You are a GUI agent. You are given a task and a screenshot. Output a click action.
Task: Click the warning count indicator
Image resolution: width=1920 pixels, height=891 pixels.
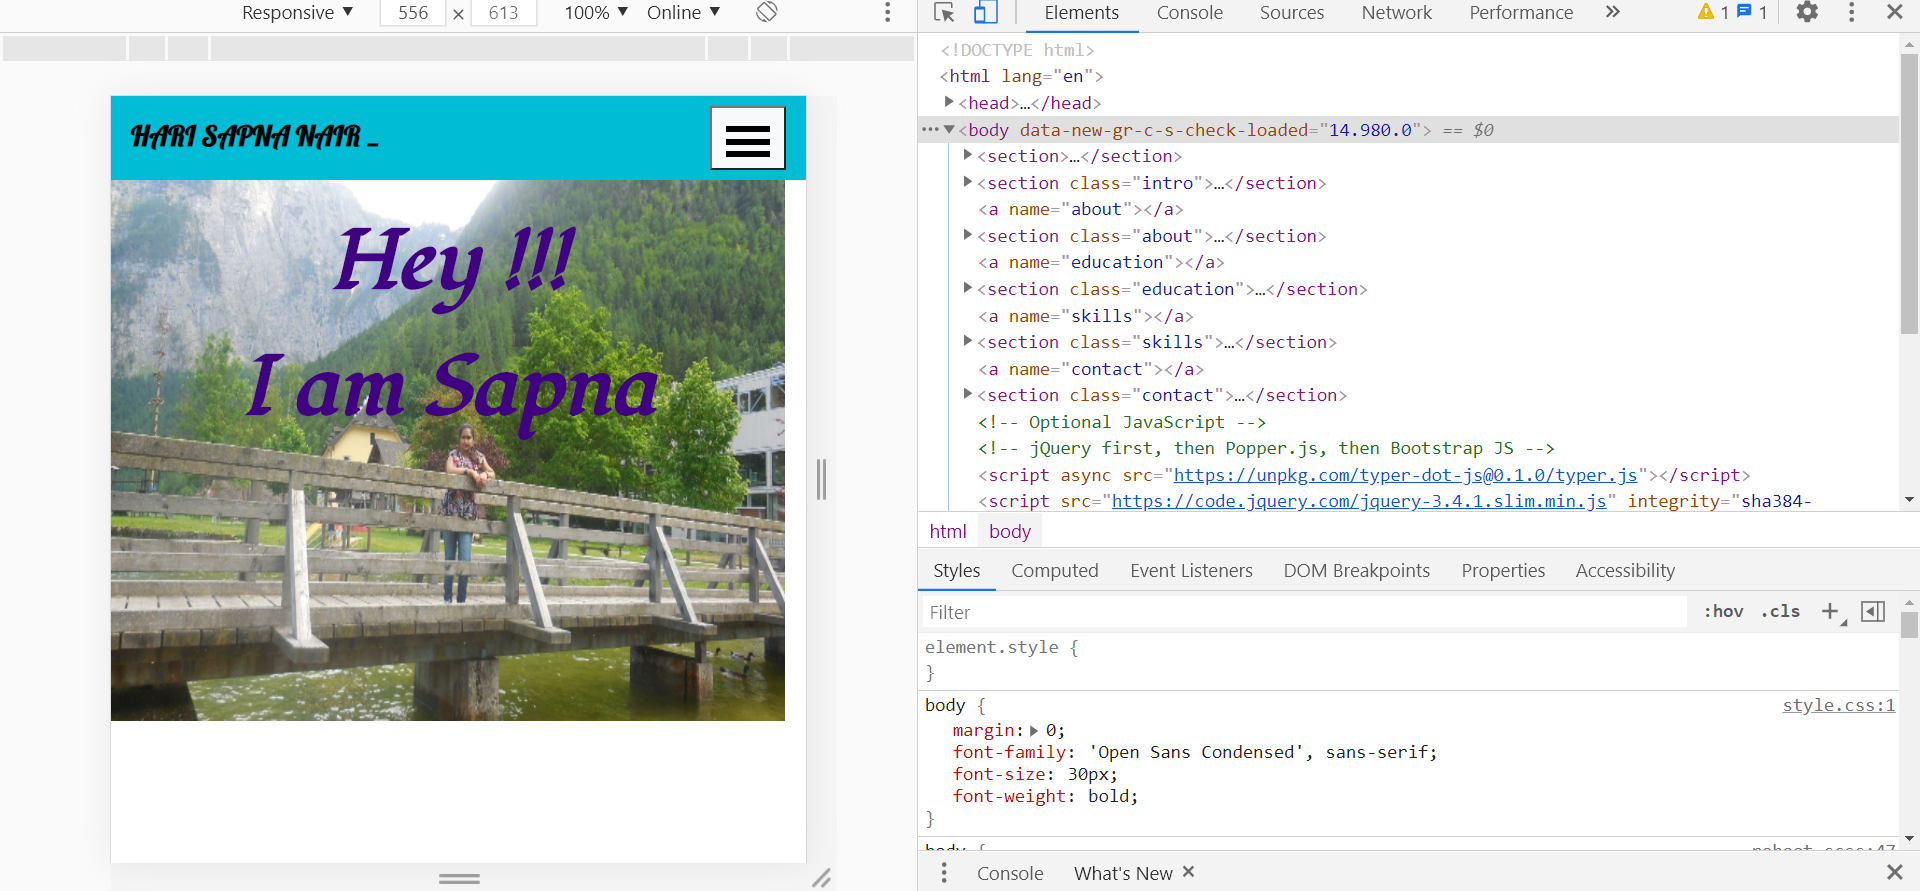click(x=1713, y=12)
